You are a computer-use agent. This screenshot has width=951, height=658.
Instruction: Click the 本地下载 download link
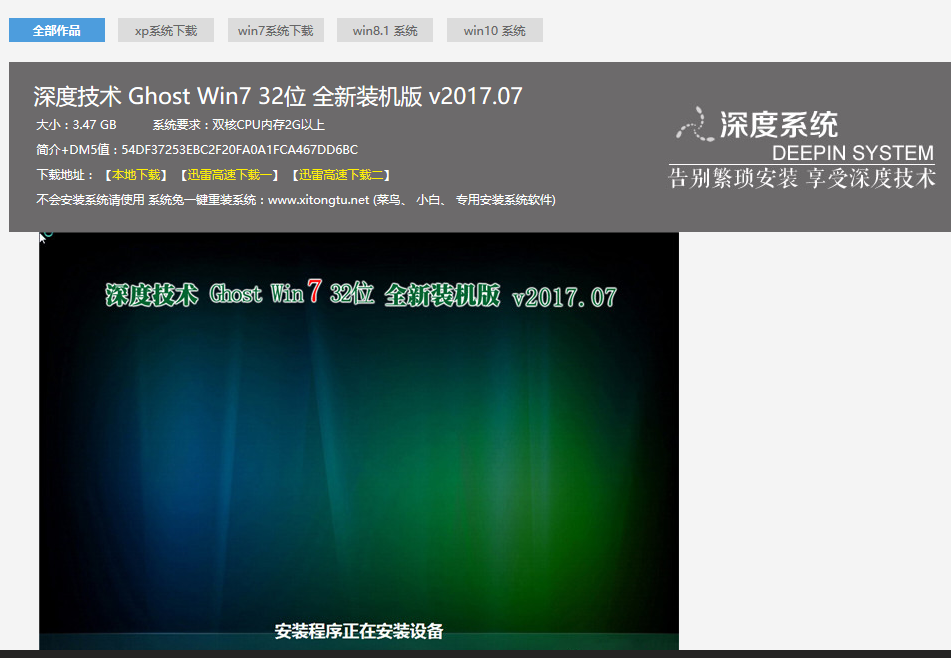[137, 174]
